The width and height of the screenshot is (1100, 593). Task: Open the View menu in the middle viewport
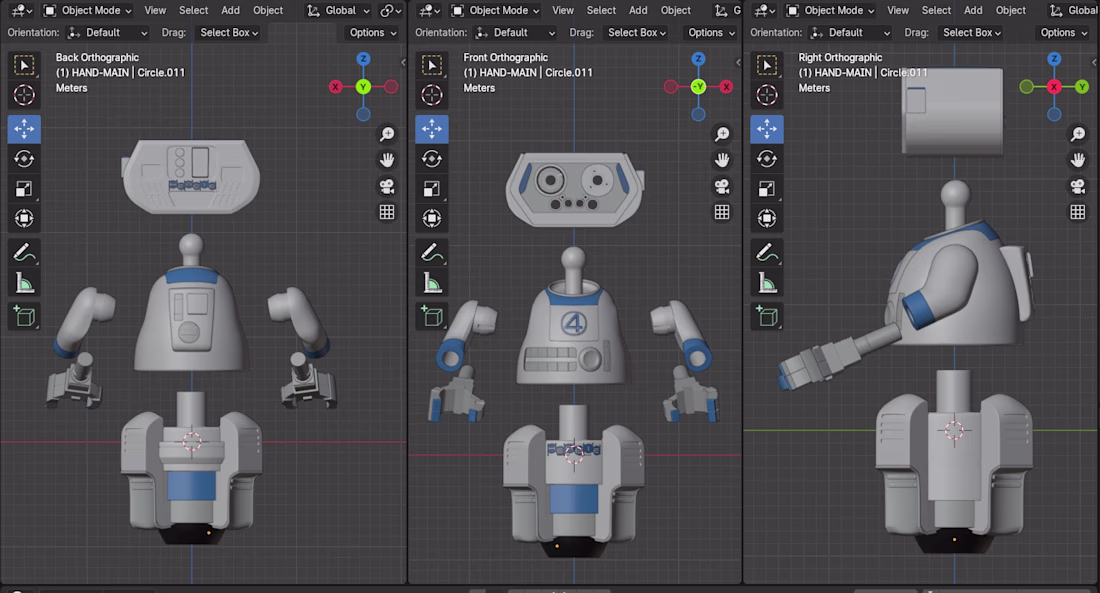[x=563, y=11]
